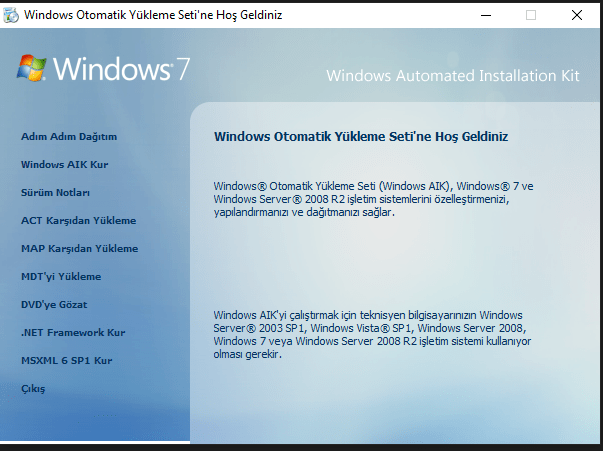
Task: Click the welcome heading in the content panel
Action: (x=361, y=137)
